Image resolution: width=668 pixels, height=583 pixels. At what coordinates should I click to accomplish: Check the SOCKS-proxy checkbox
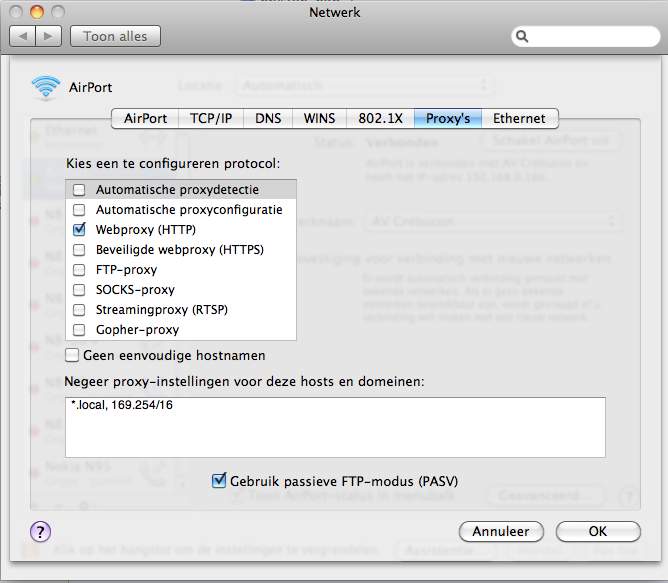click(79, 290)
